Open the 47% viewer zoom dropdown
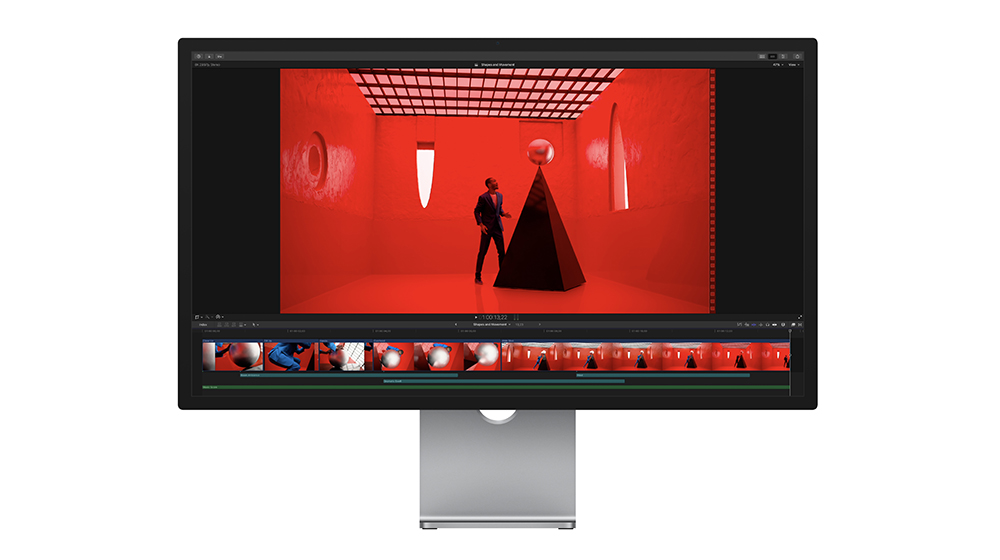The width and height of the screenshot is (1000, 560). pos(776,65)
